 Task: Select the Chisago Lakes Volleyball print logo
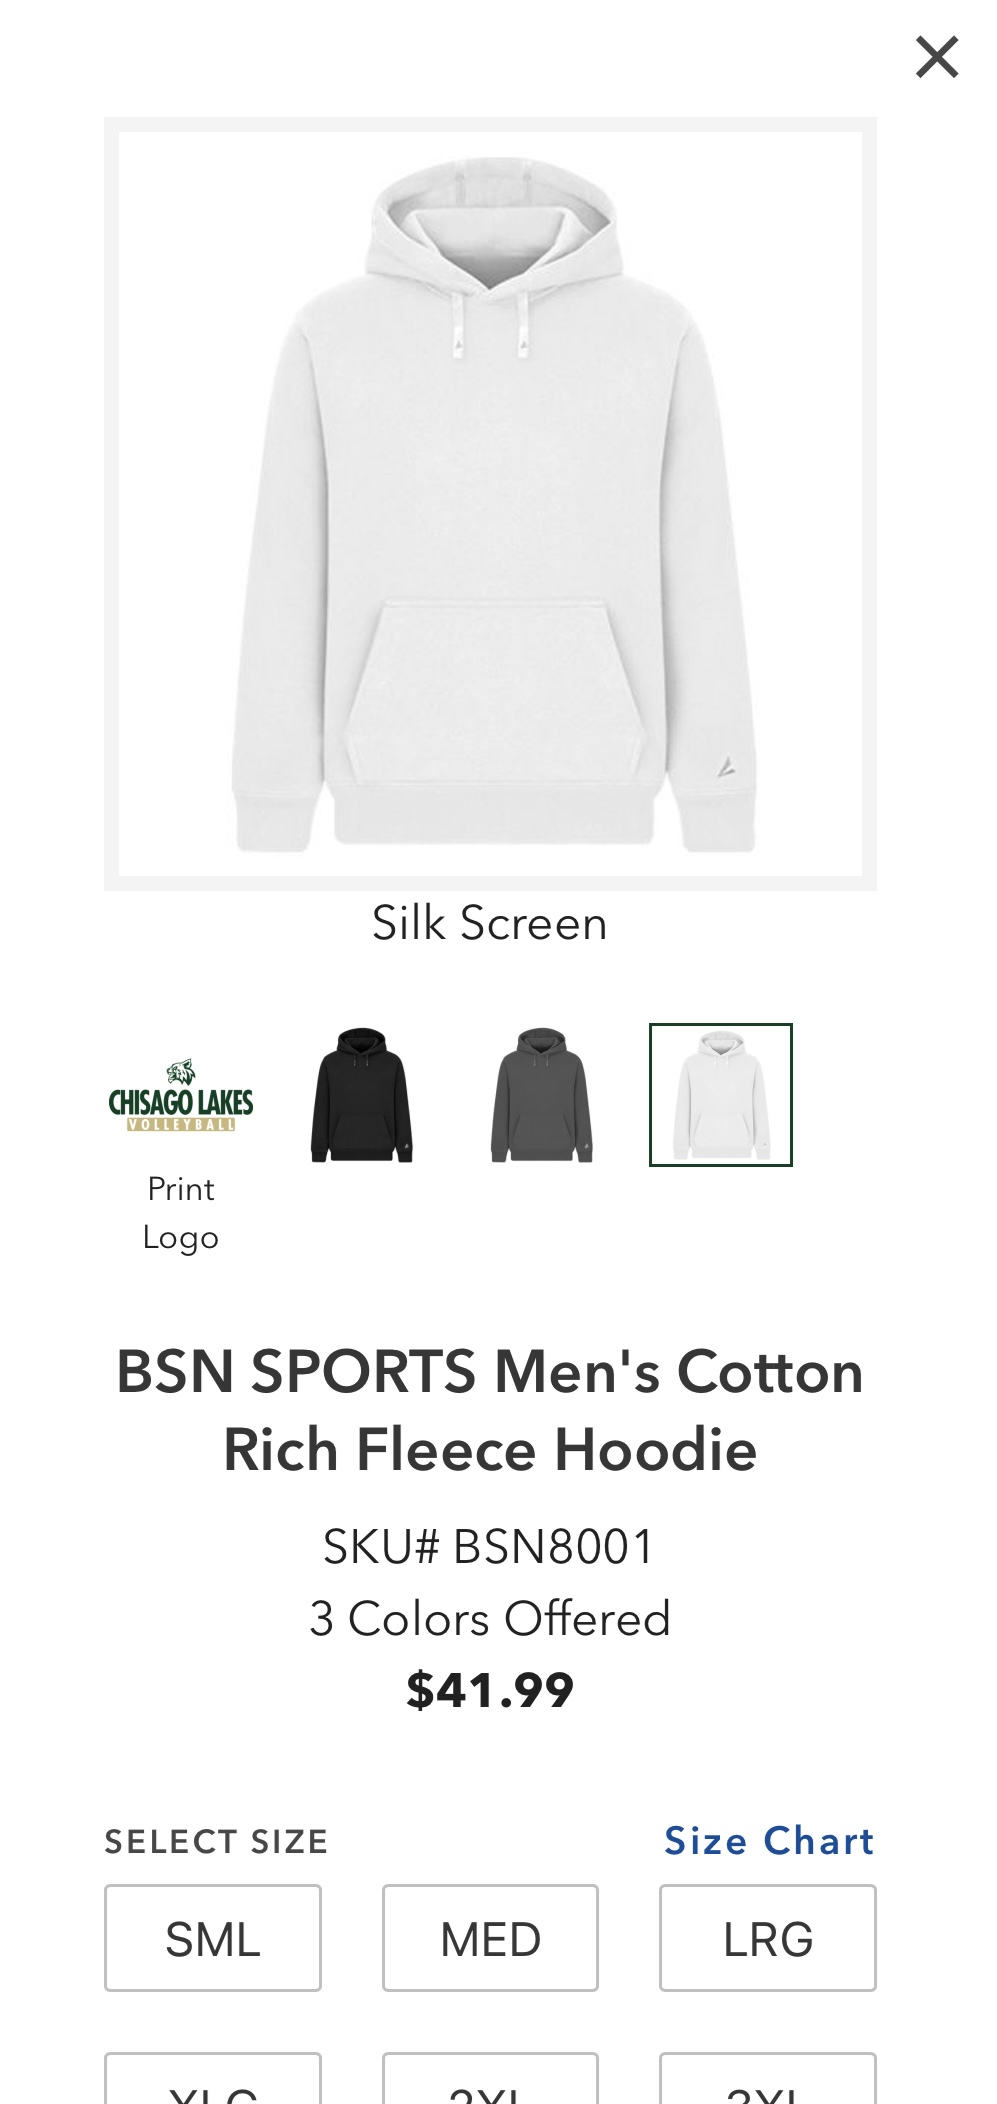181,1095
